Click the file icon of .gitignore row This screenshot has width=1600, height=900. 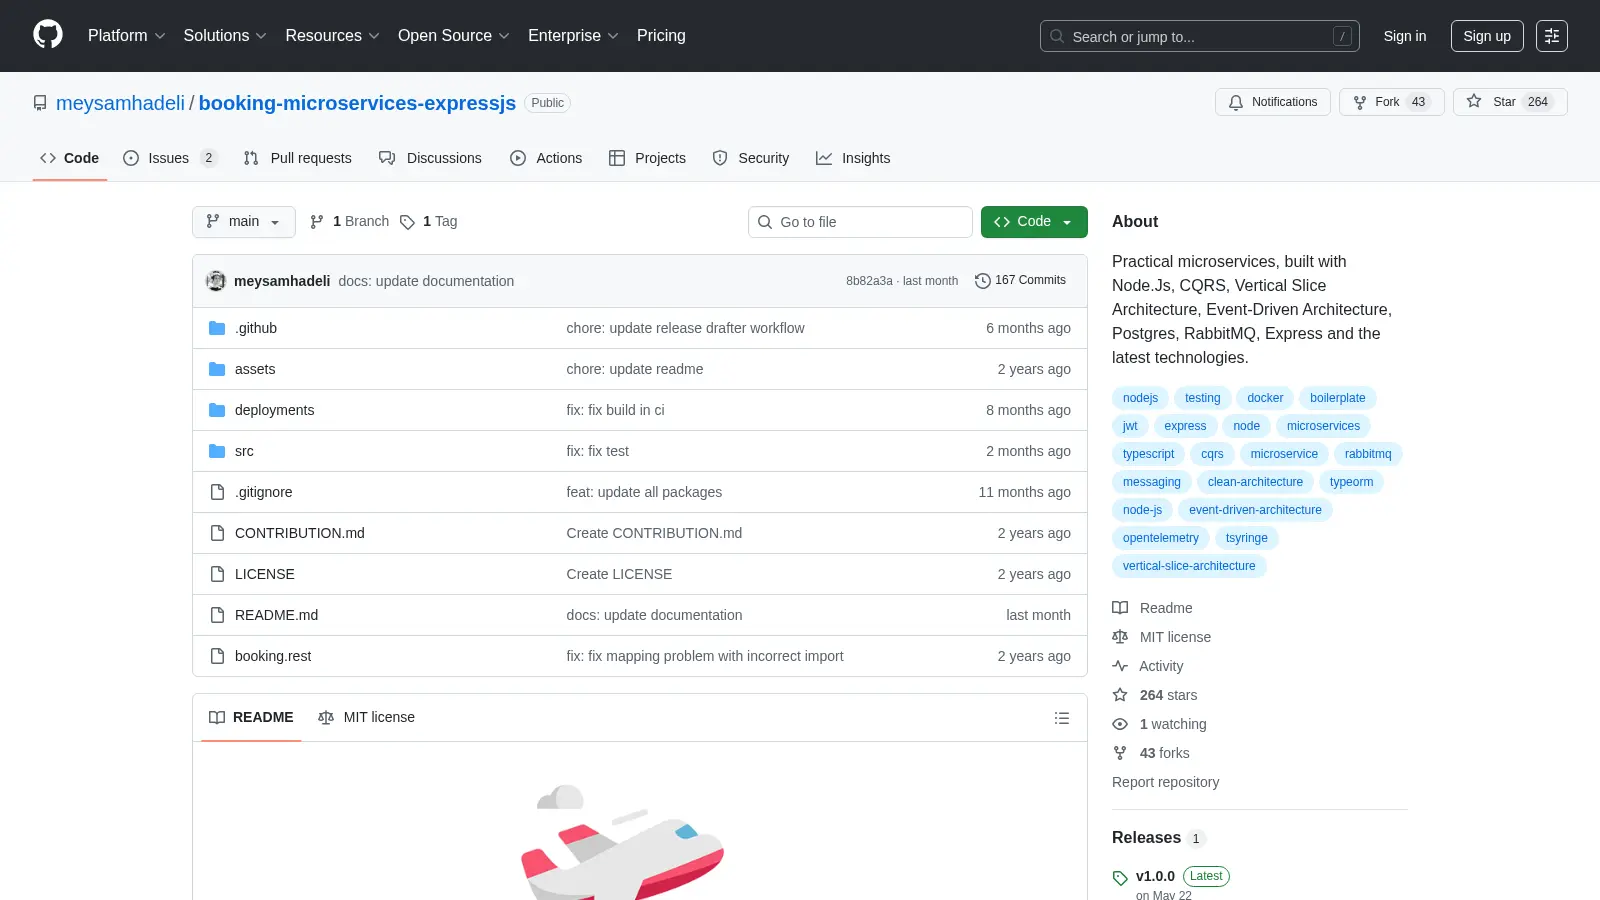coord(217,492)
